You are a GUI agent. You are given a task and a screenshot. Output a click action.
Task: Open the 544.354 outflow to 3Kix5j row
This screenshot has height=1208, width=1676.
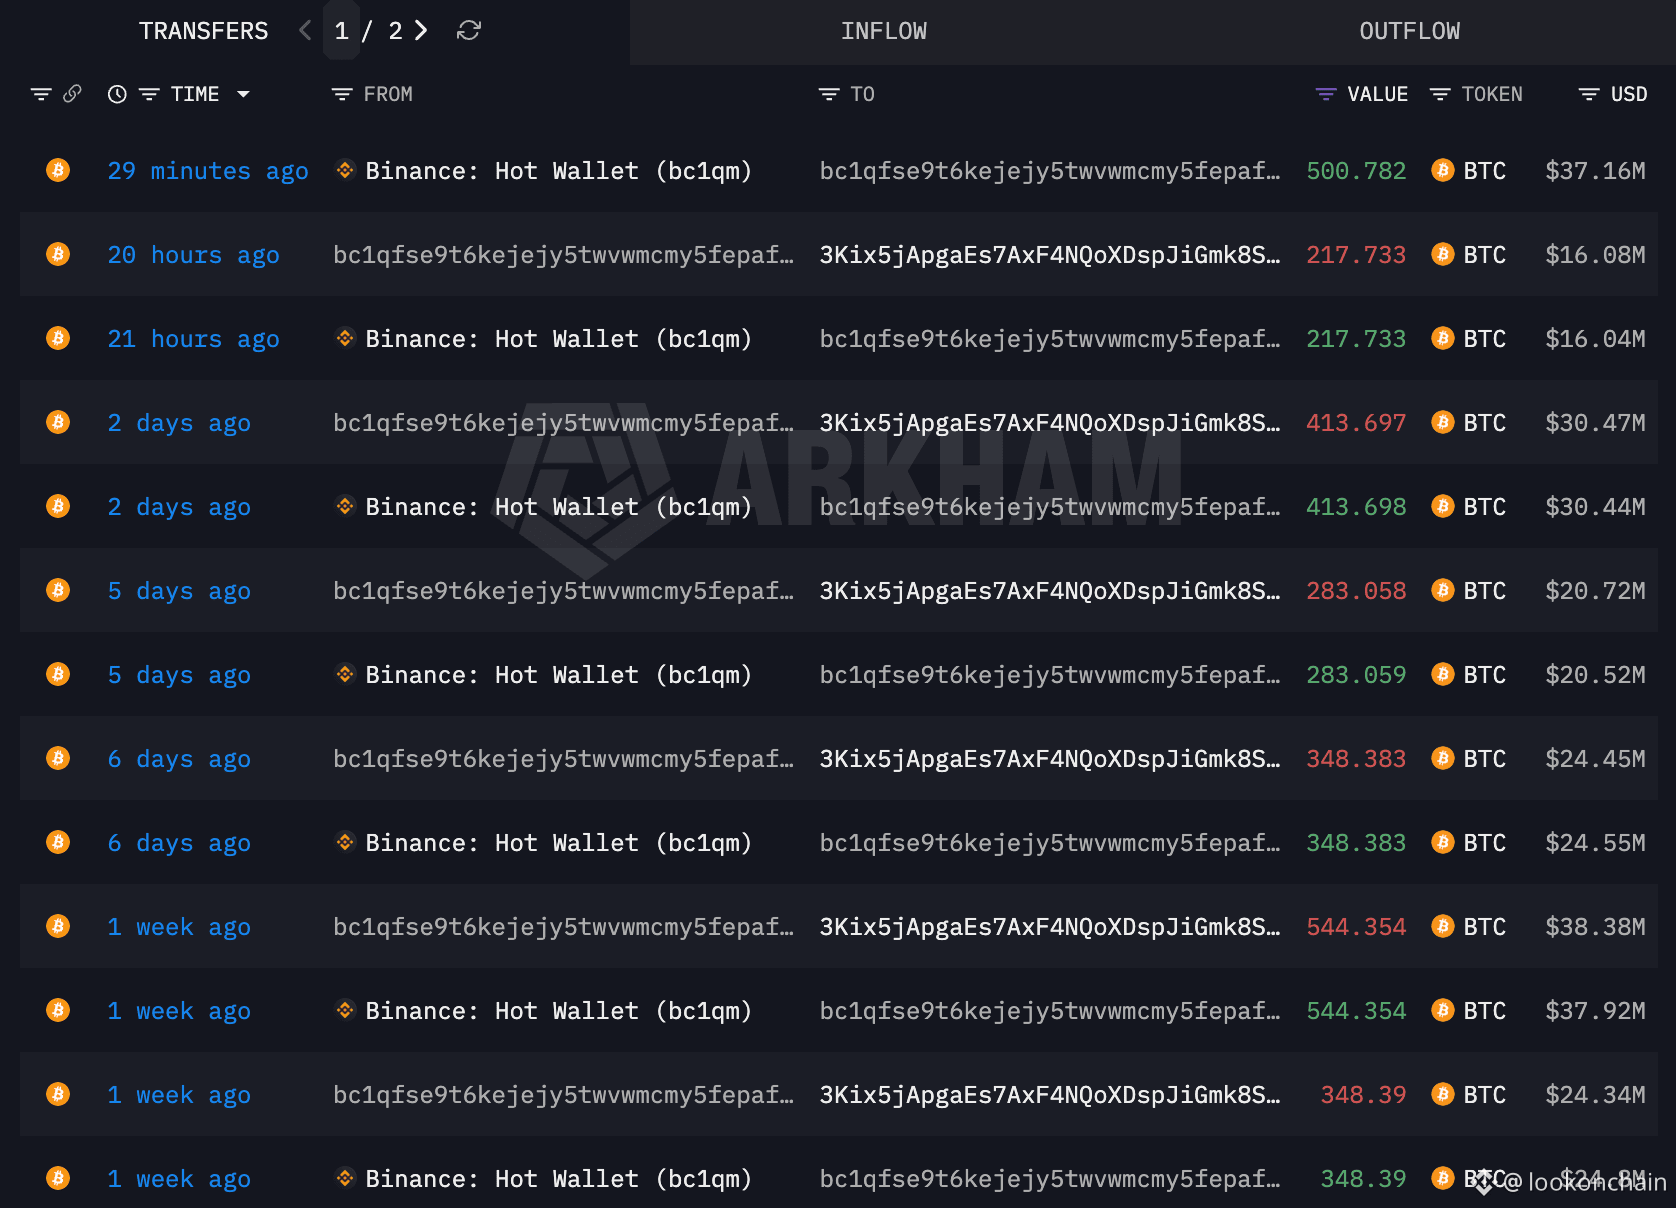click(838, 927)
